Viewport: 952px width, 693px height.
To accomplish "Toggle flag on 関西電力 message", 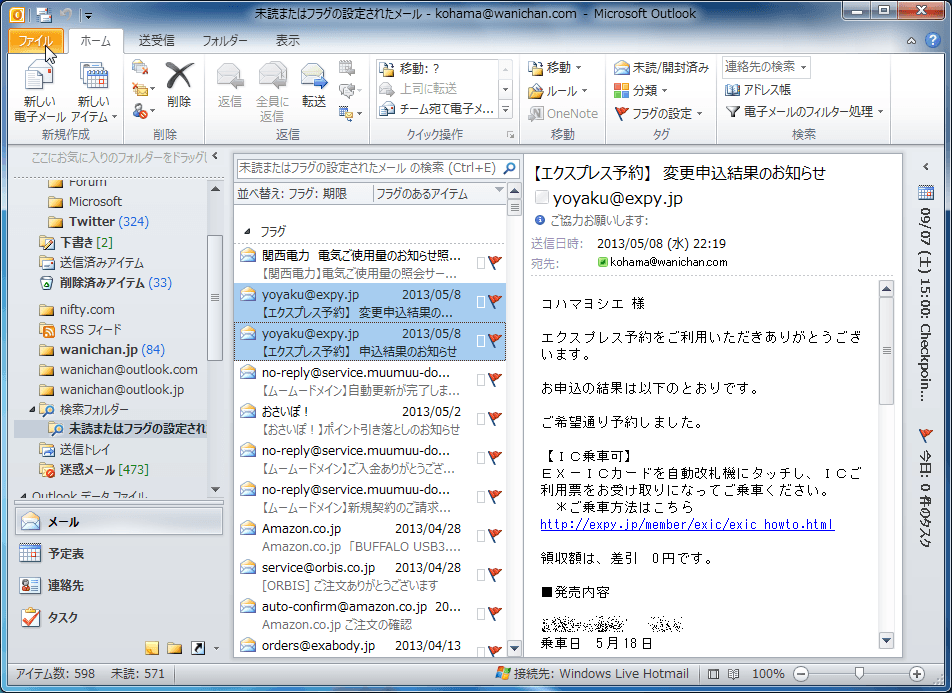I will tap(495, 262).
